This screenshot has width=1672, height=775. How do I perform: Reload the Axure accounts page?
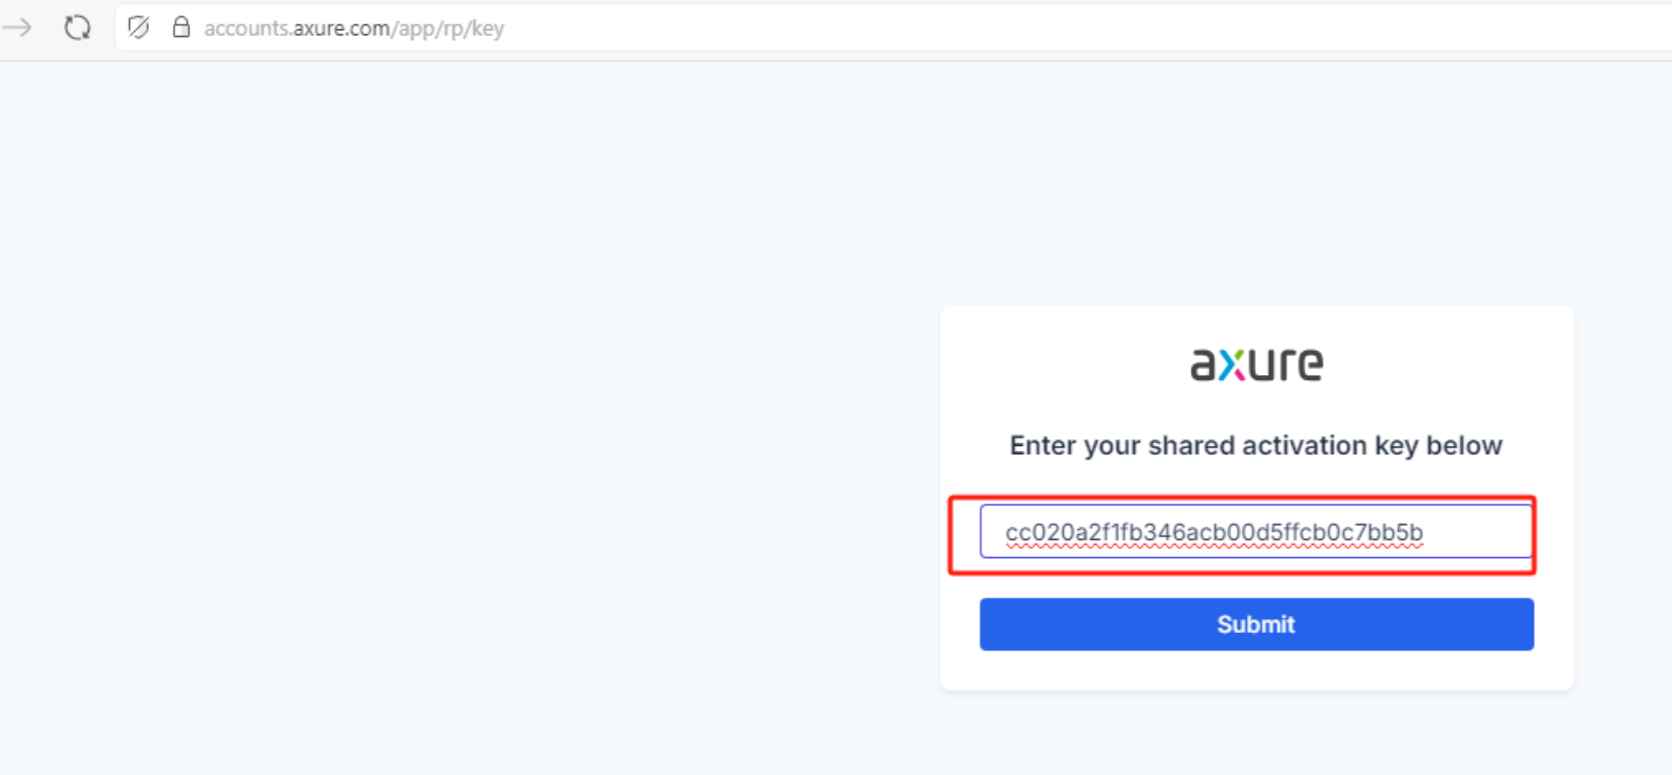[x=77, y=28]
